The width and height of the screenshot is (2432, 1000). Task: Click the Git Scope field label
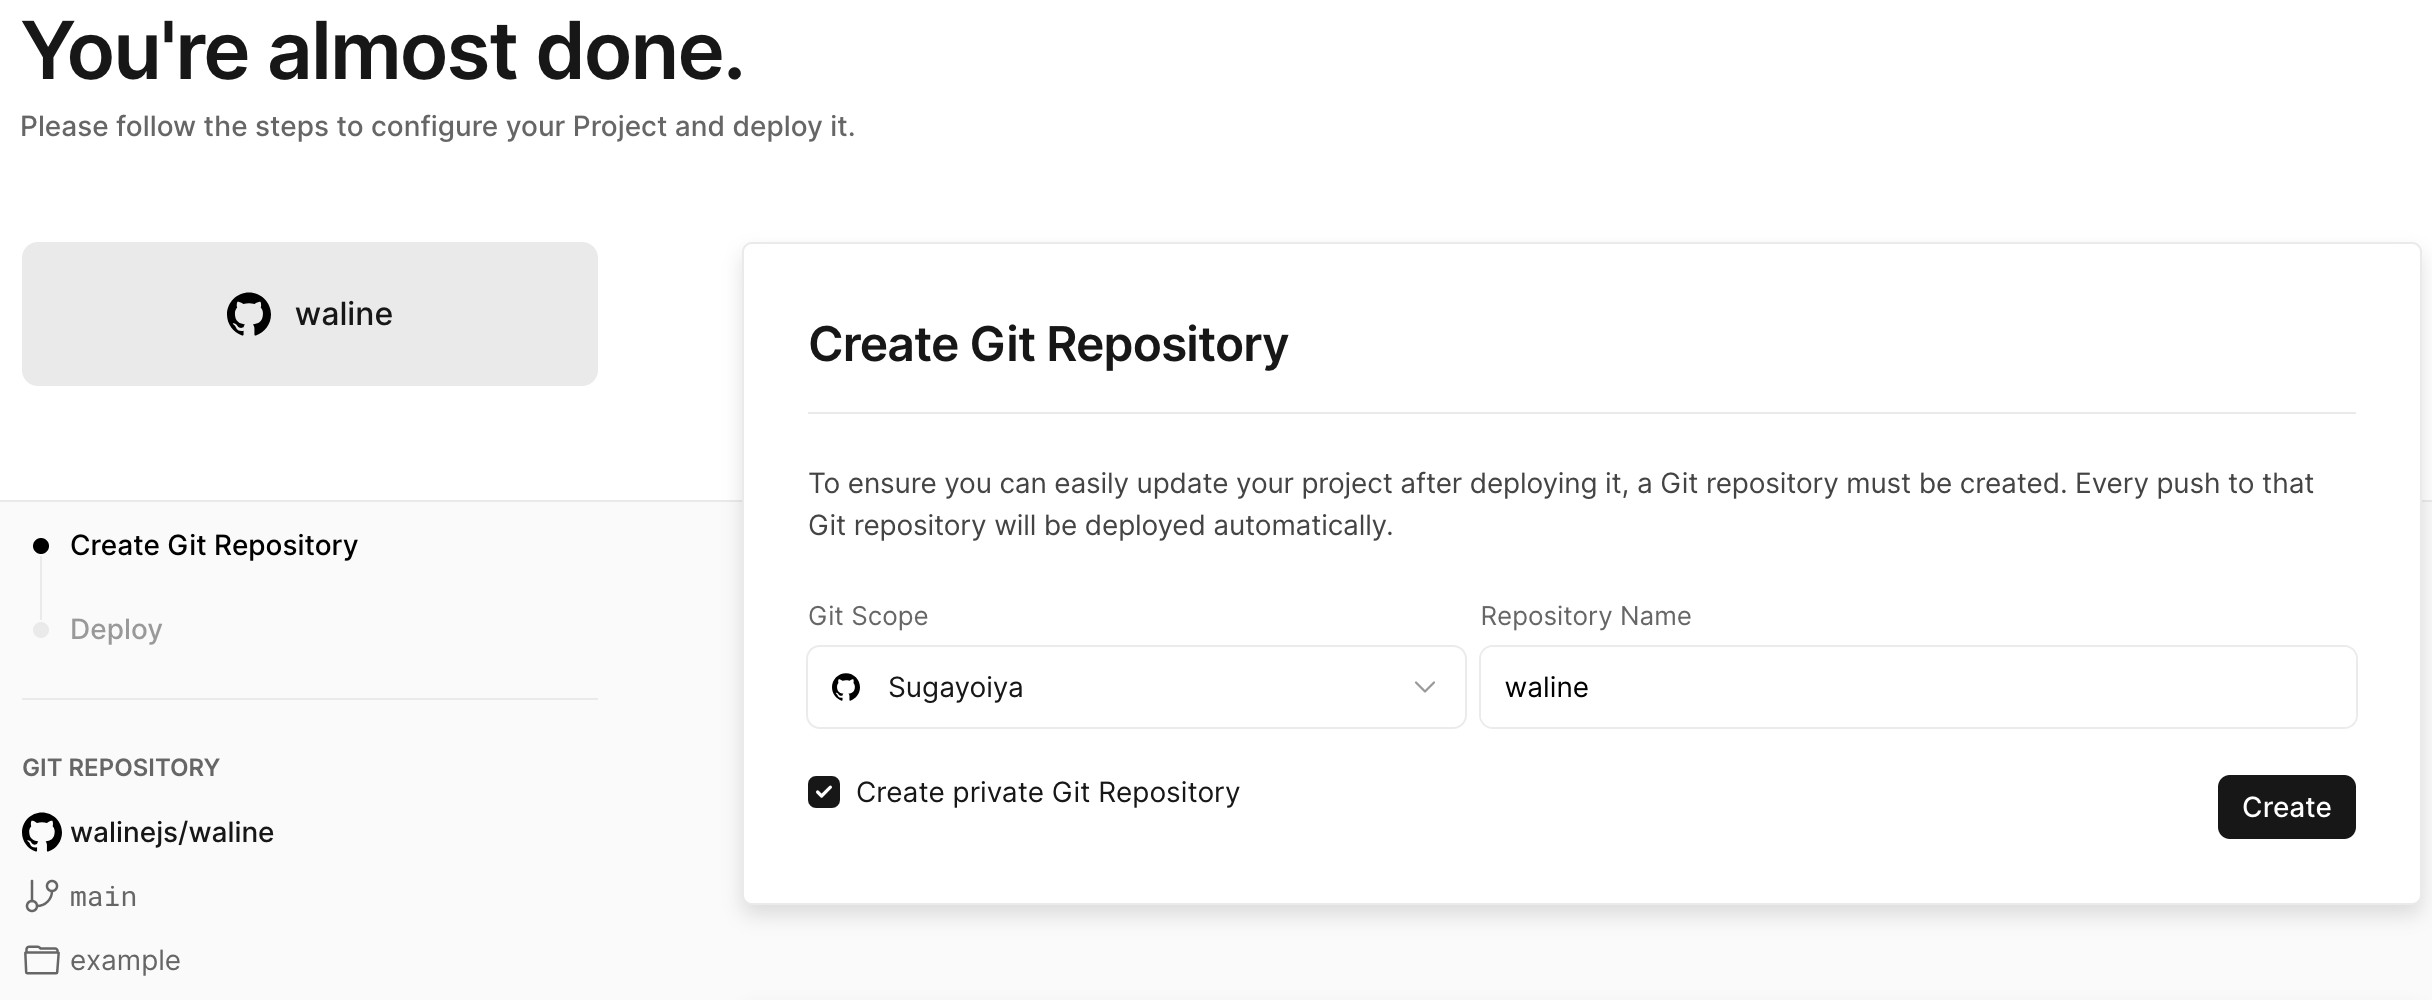[x=868, y=616]
